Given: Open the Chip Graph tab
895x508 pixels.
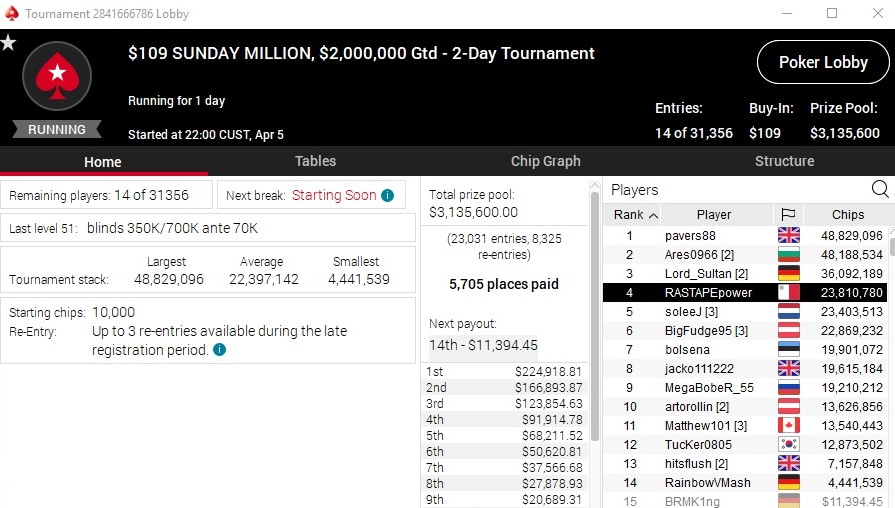Looking at the screenshot, I should 545,161.
